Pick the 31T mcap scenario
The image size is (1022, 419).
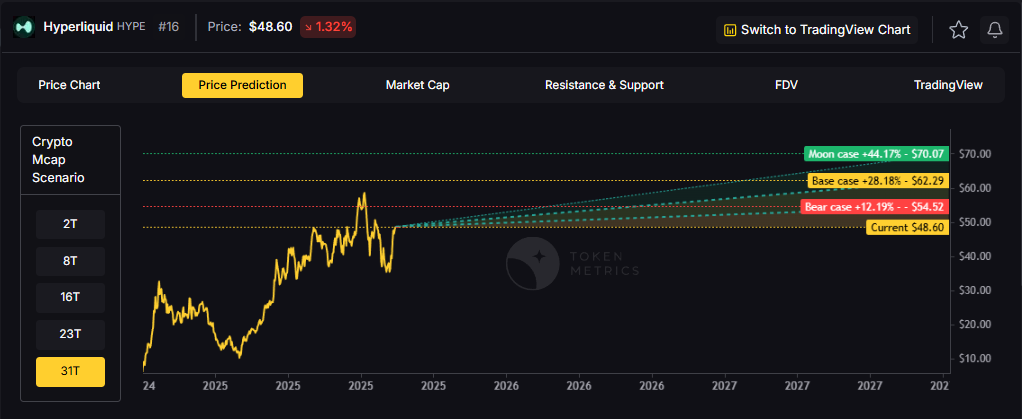[70, 371]
